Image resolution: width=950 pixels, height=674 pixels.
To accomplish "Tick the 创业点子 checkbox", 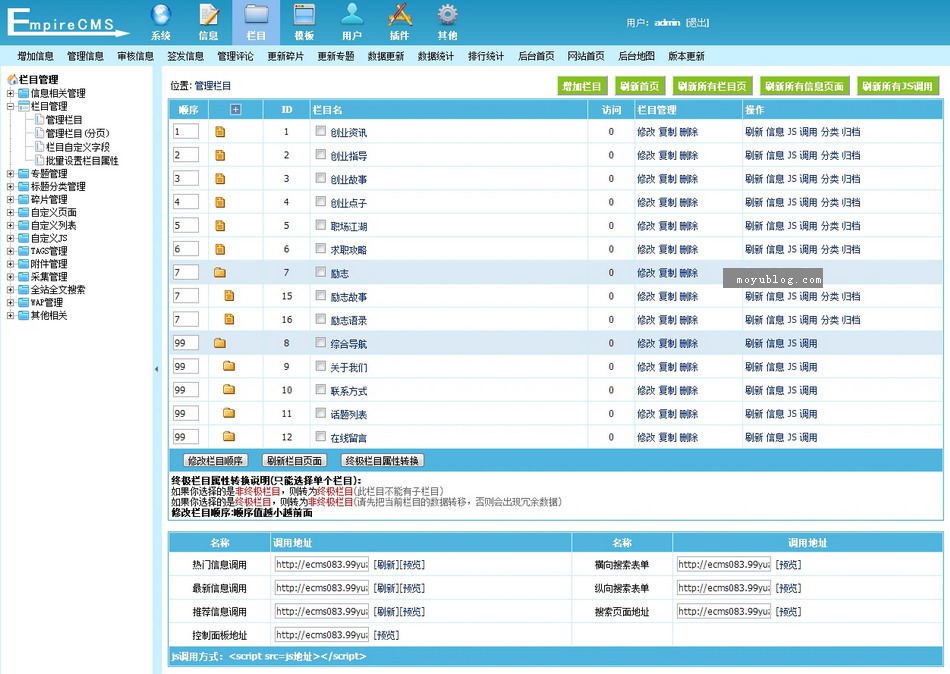I will (321, 201).
